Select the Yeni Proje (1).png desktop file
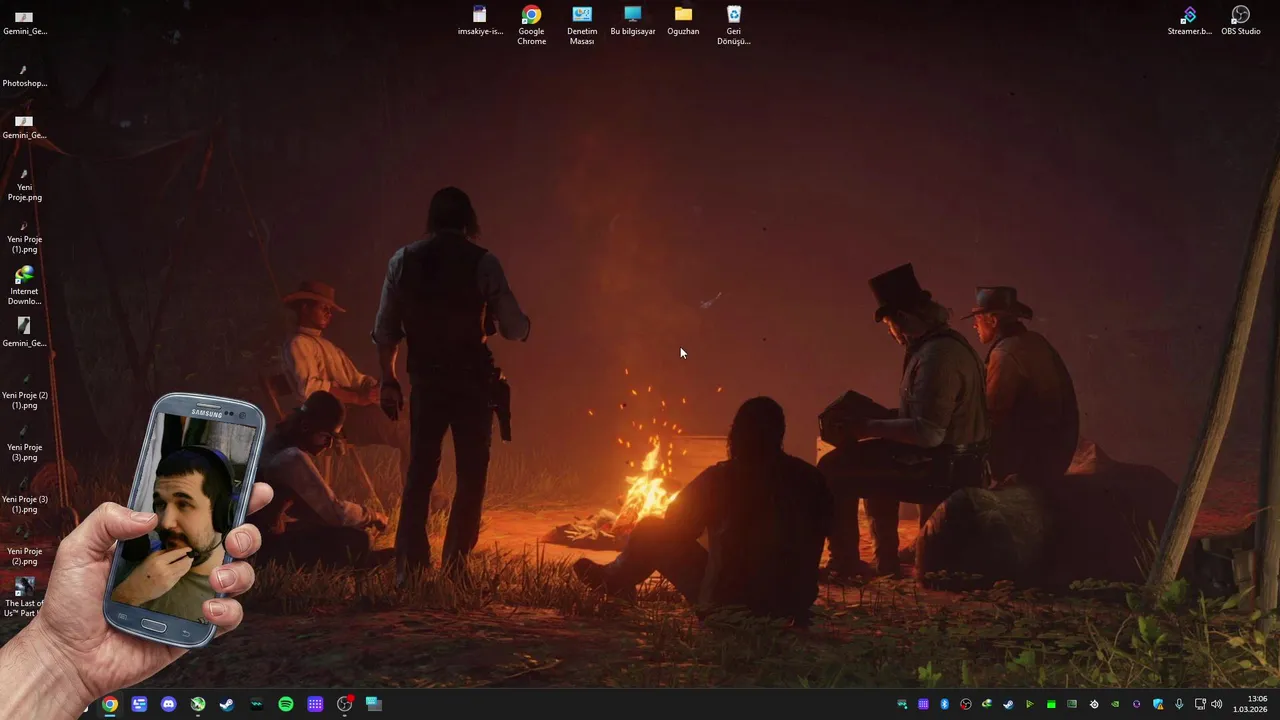 click(24, 236)
